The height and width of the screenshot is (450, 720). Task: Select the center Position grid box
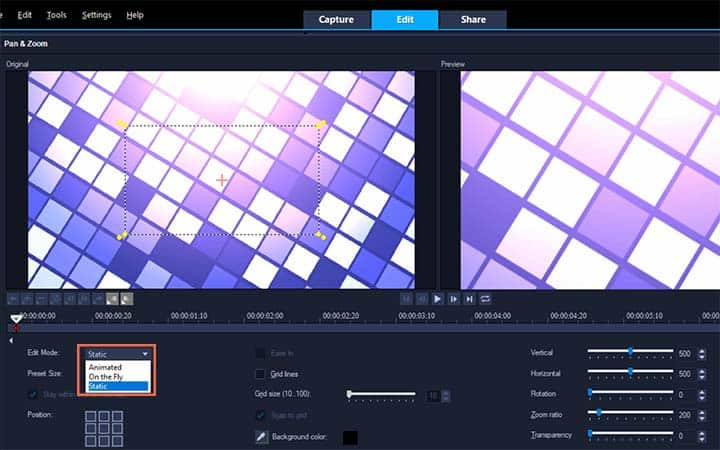click(104, 428)
